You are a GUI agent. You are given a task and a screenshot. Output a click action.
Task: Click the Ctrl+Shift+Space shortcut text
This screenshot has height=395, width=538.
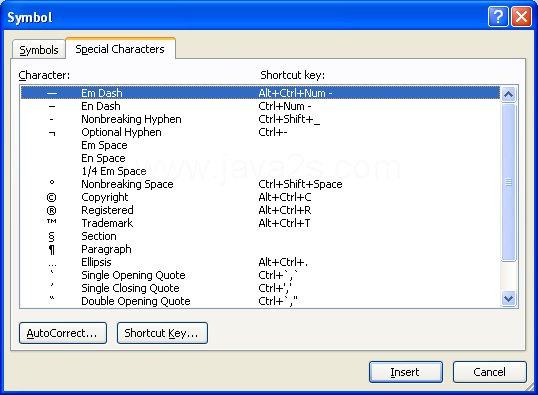pos(300,184)
